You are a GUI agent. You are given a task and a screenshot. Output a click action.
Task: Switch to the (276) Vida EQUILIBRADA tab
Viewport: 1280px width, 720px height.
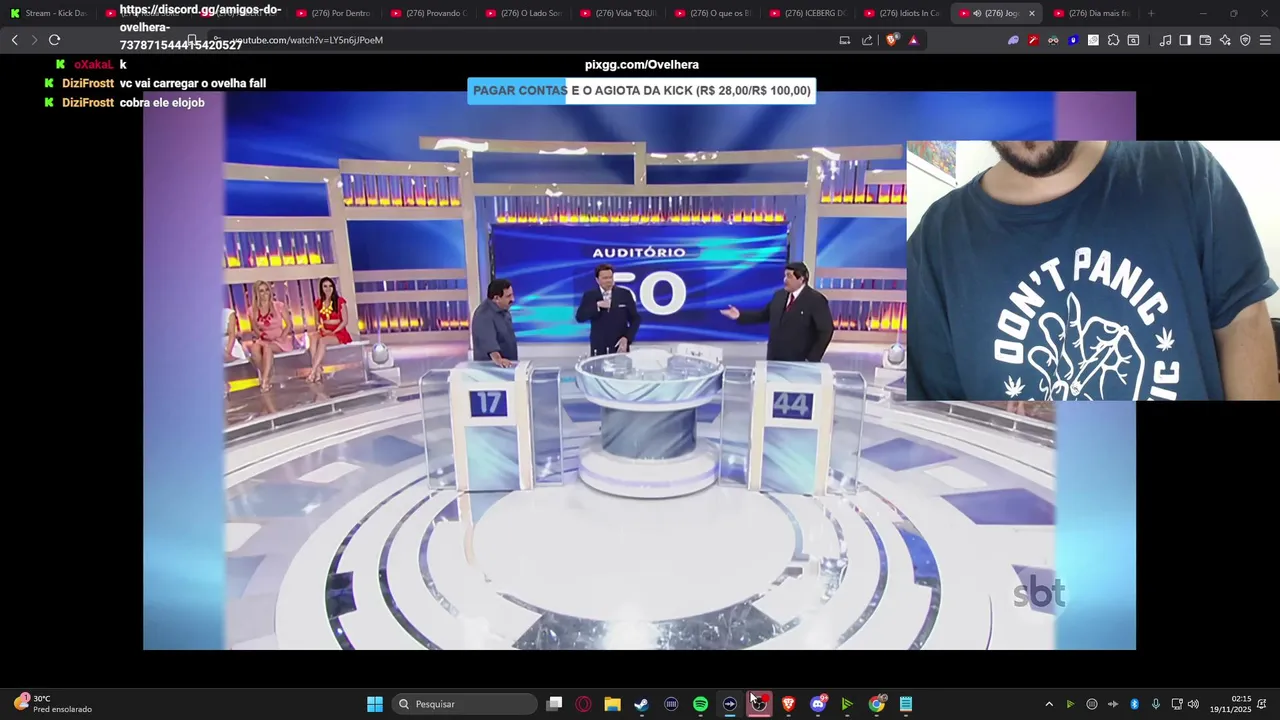point(618,13)
